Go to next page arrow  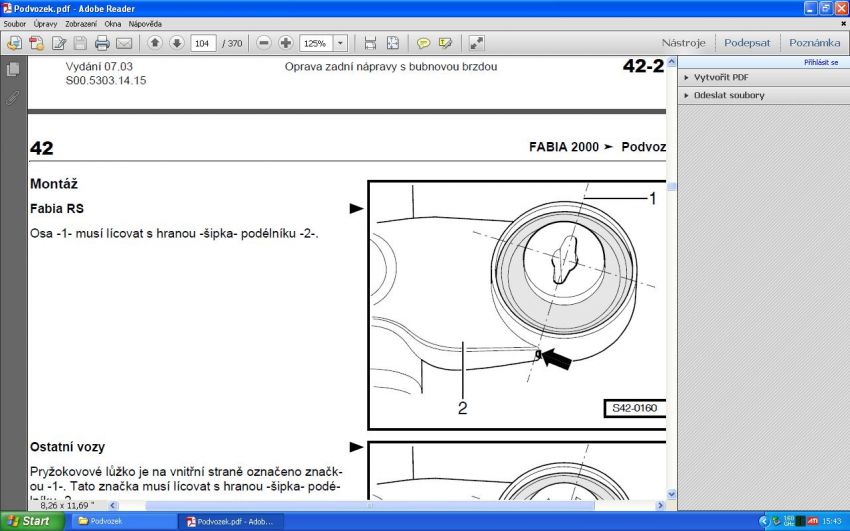click(177, 43)
